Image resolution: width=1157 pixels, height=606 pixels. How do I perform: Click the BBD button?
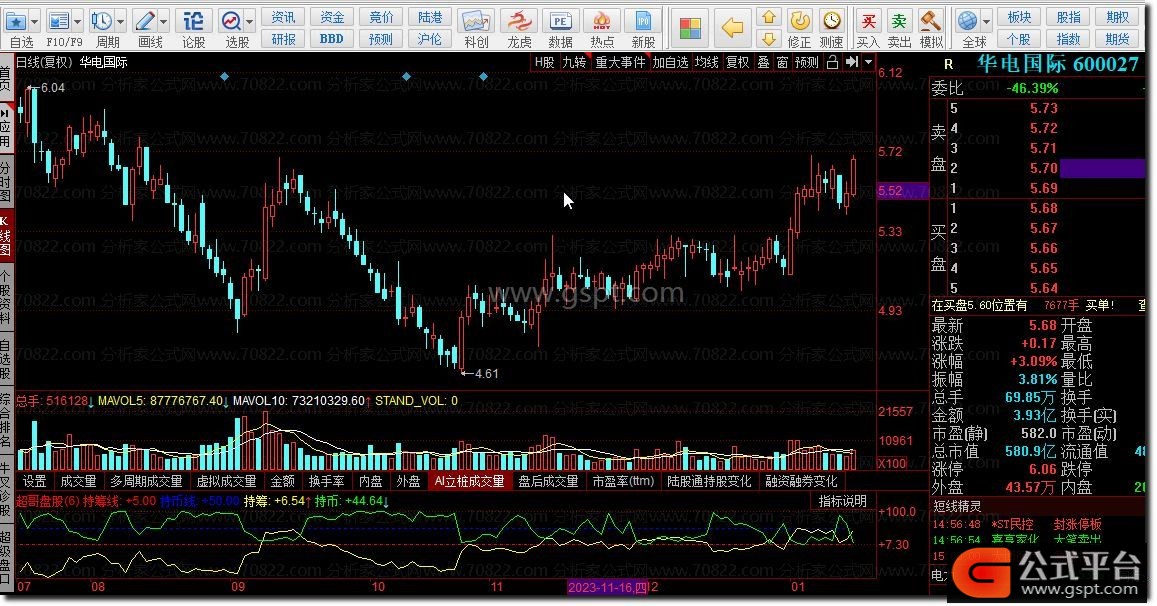coord(332,39)
